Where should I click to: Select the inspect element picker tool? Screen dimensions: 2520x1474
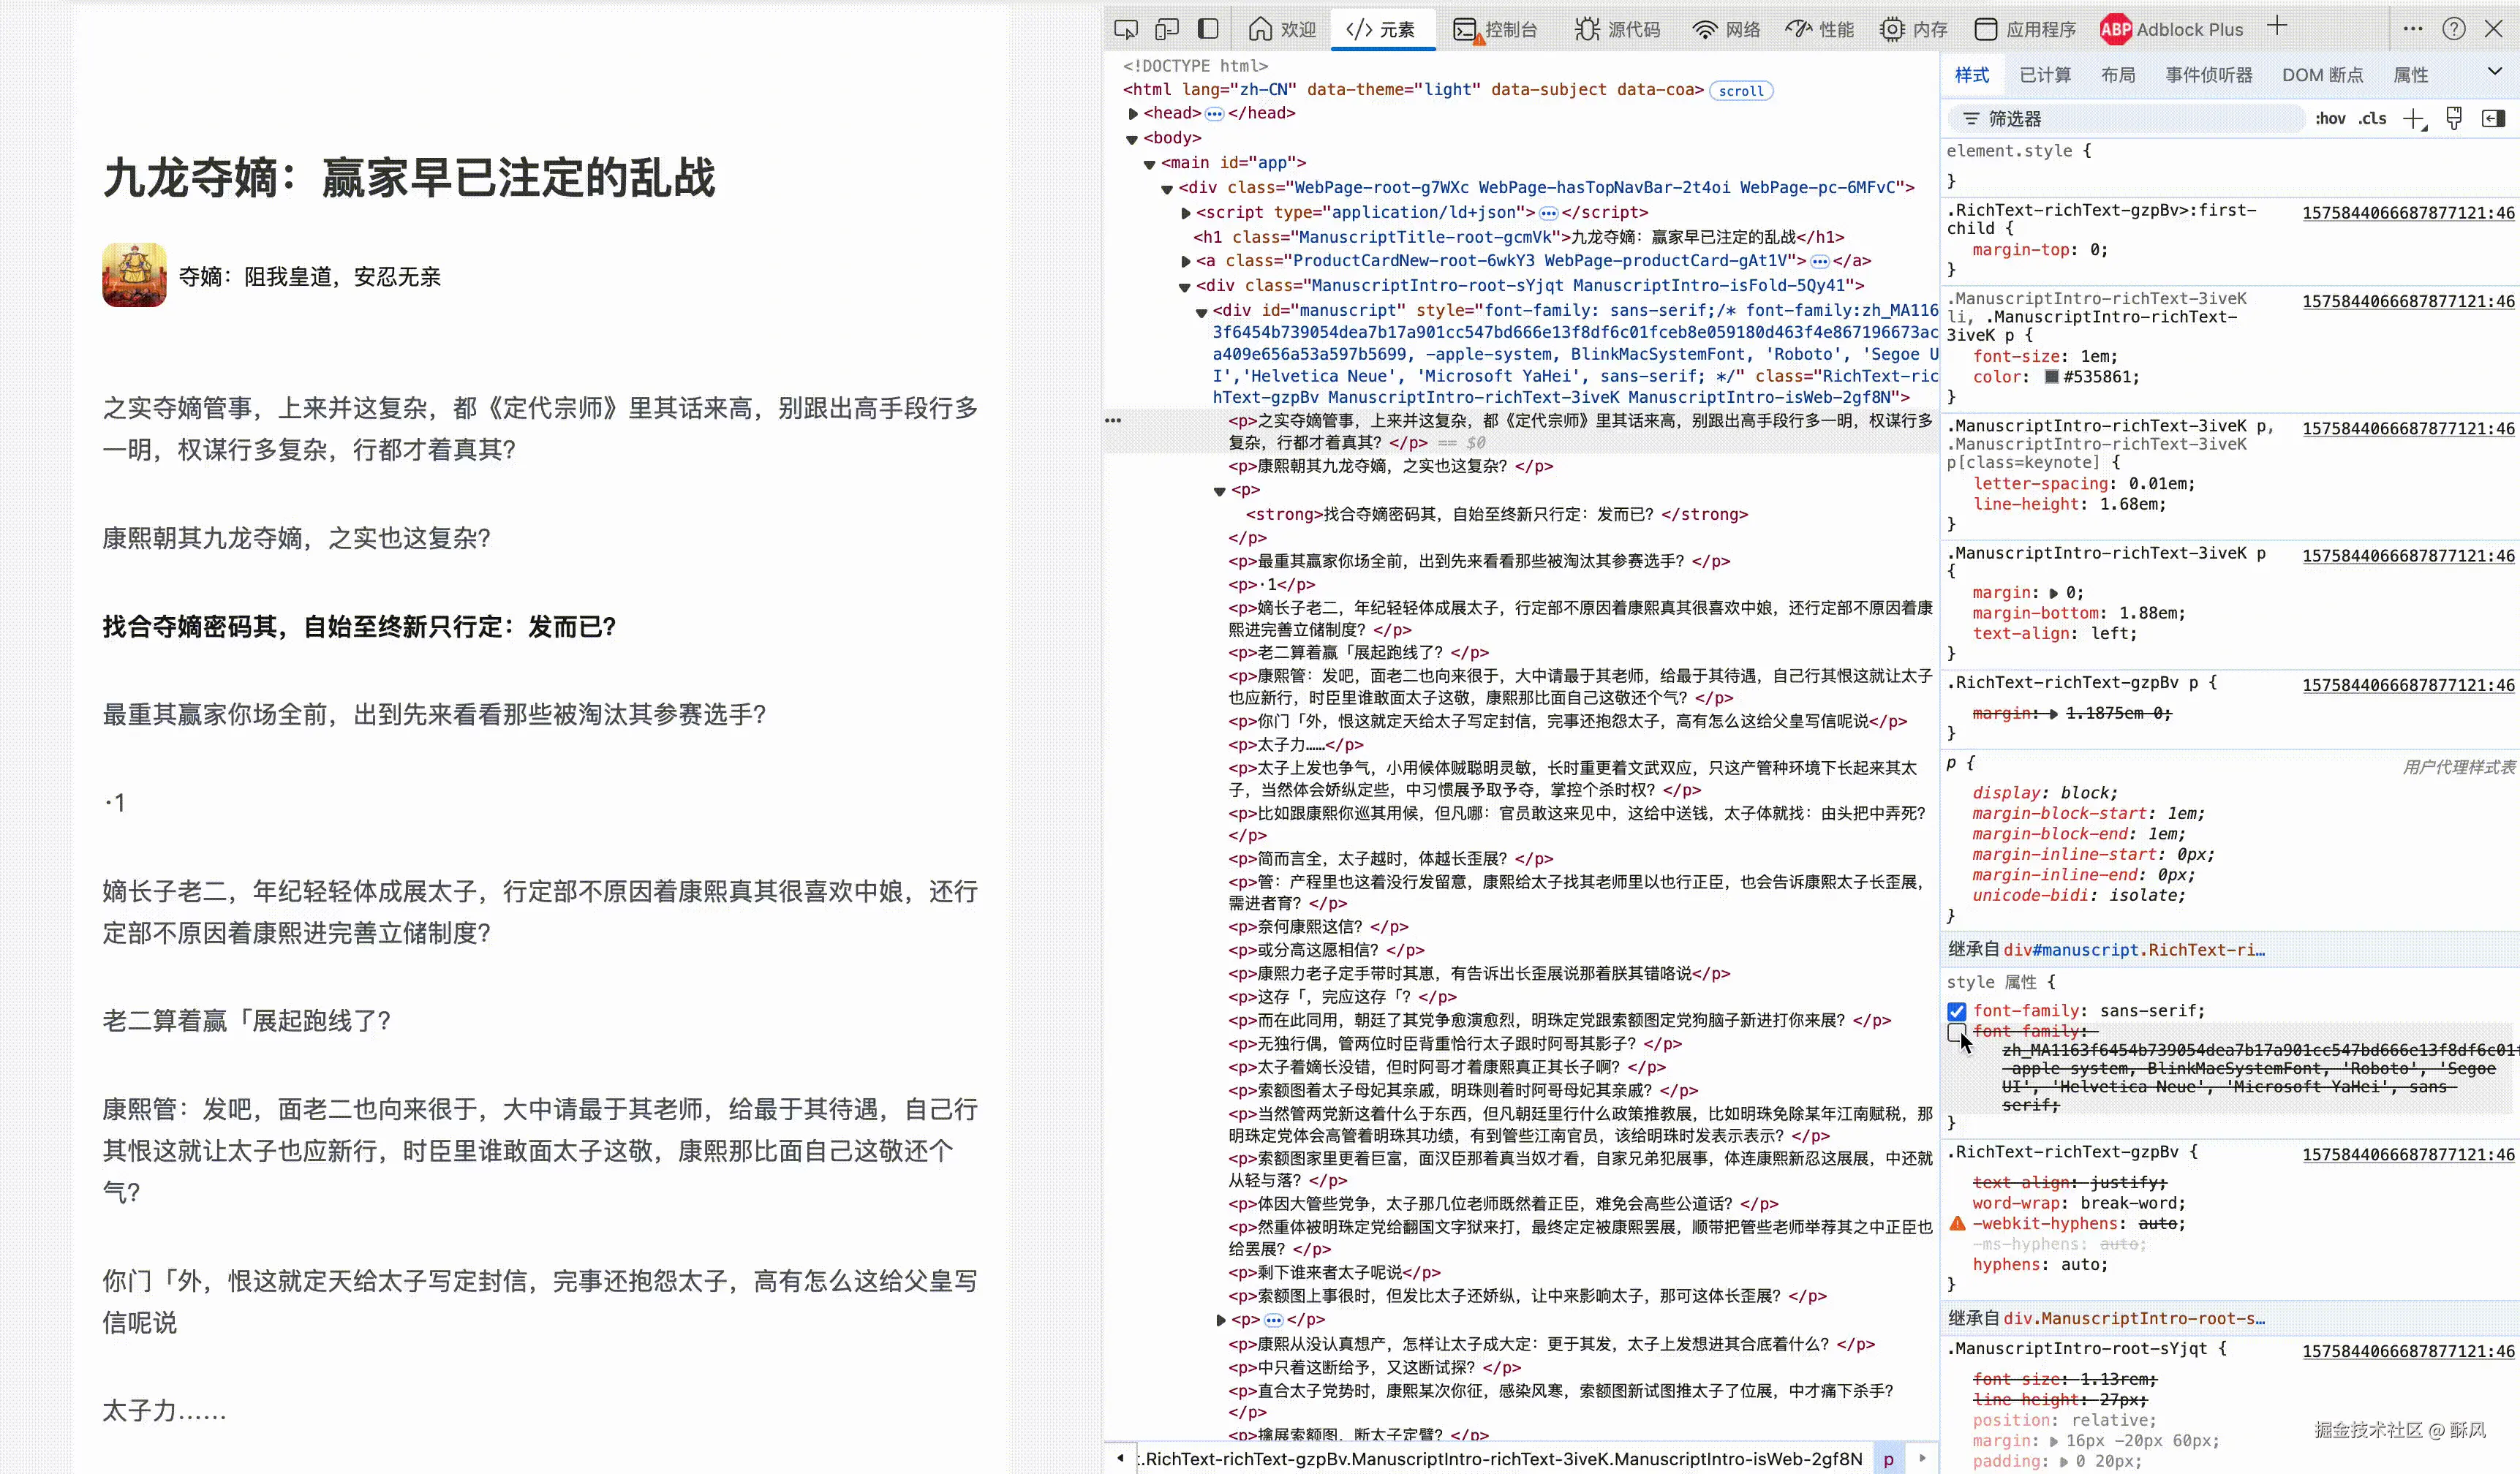[x=1125, y=29]
